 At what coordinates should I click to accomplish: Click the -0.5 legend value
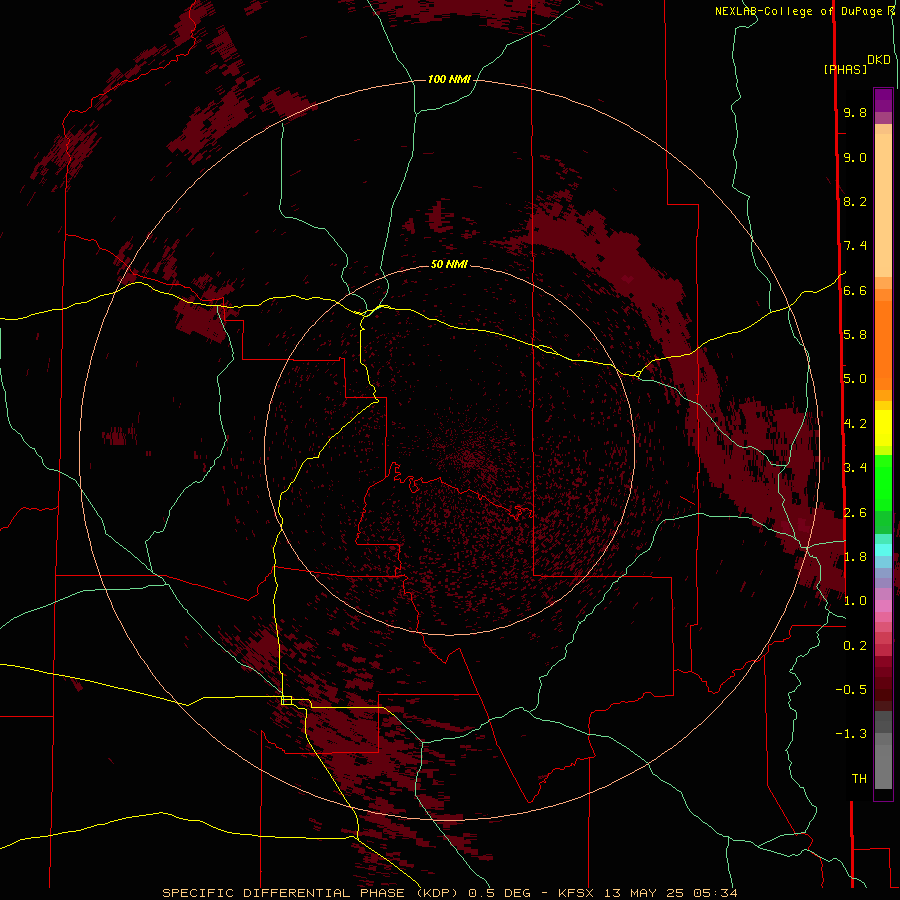coord(851,690)
